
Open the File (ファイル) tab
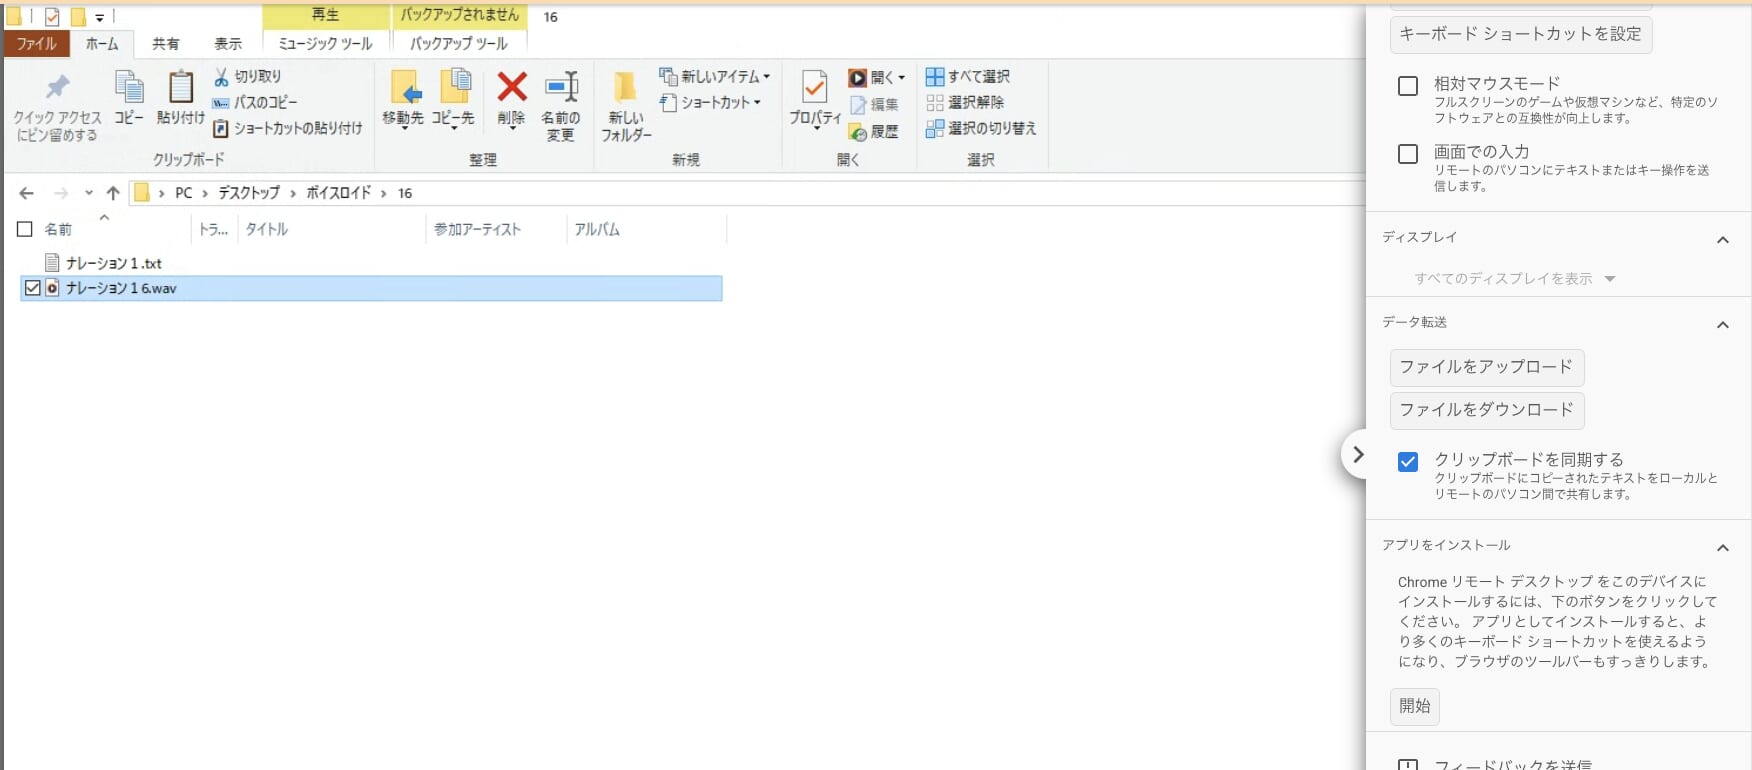click(x=37, y=44)
